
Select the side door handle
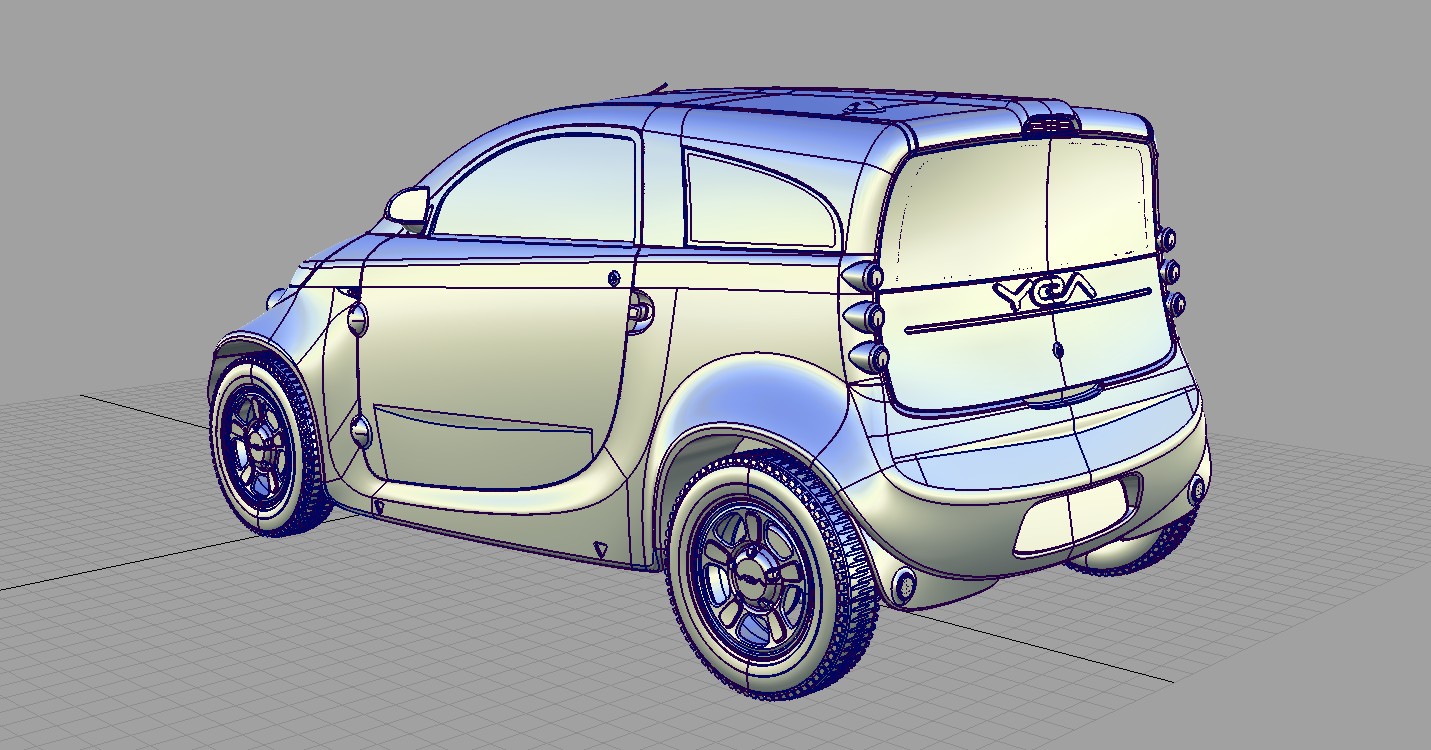point(639,312)
